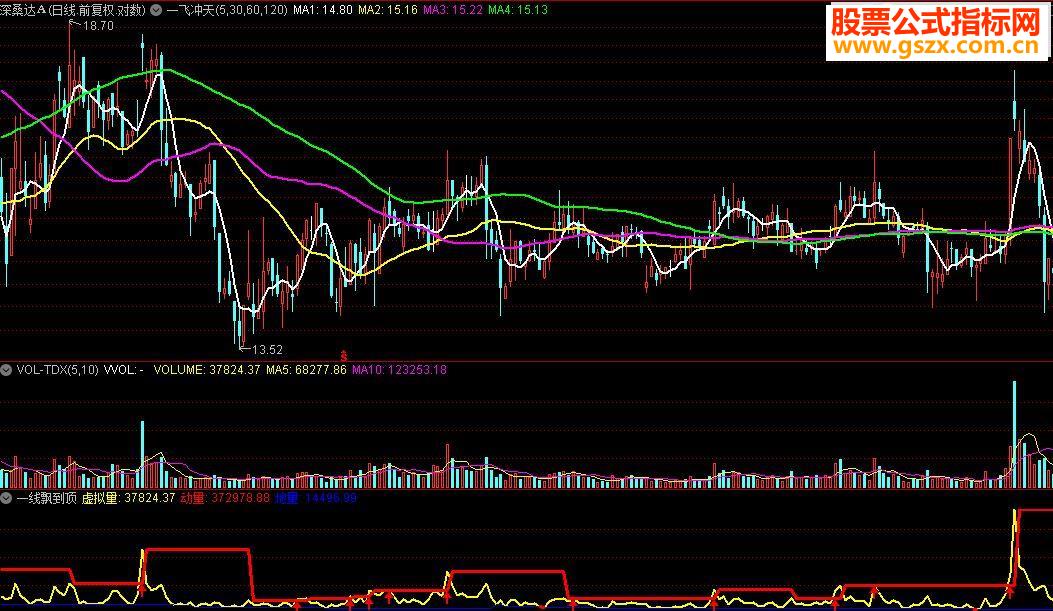Select the 虚拟量: 37824.37 readout
Image resolution: width=1053 pixels, height=611 pixels.
(128, 498)
